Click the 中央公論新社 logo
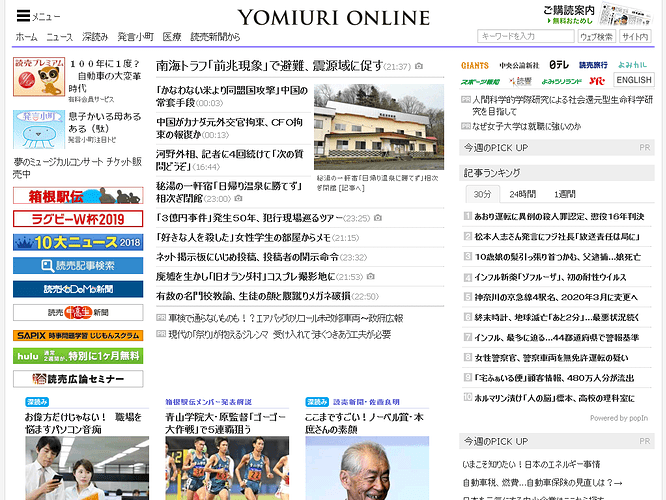666x500 pixels. coord(519,65)
